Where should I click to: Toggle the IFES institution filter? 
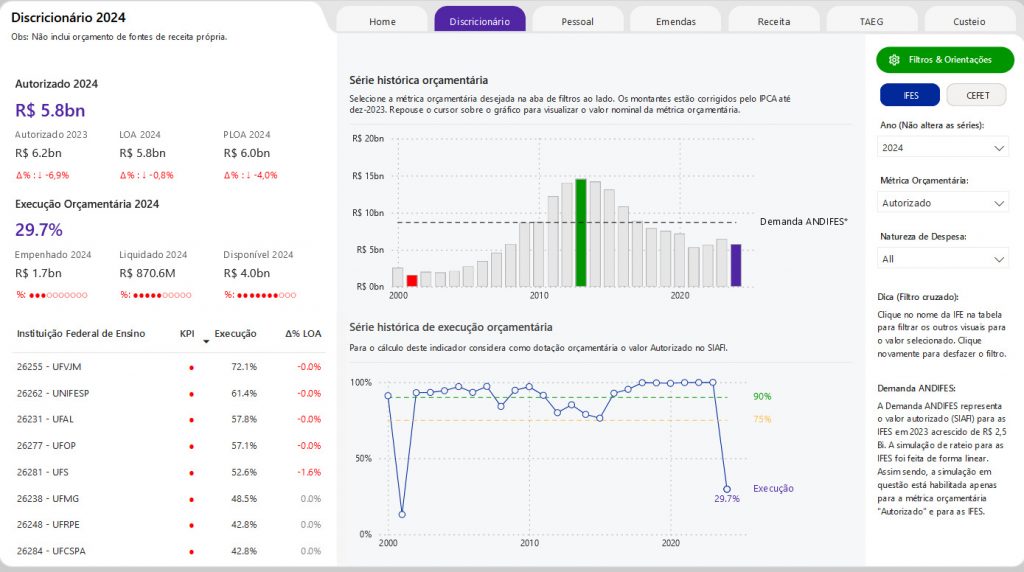[910, 95]
